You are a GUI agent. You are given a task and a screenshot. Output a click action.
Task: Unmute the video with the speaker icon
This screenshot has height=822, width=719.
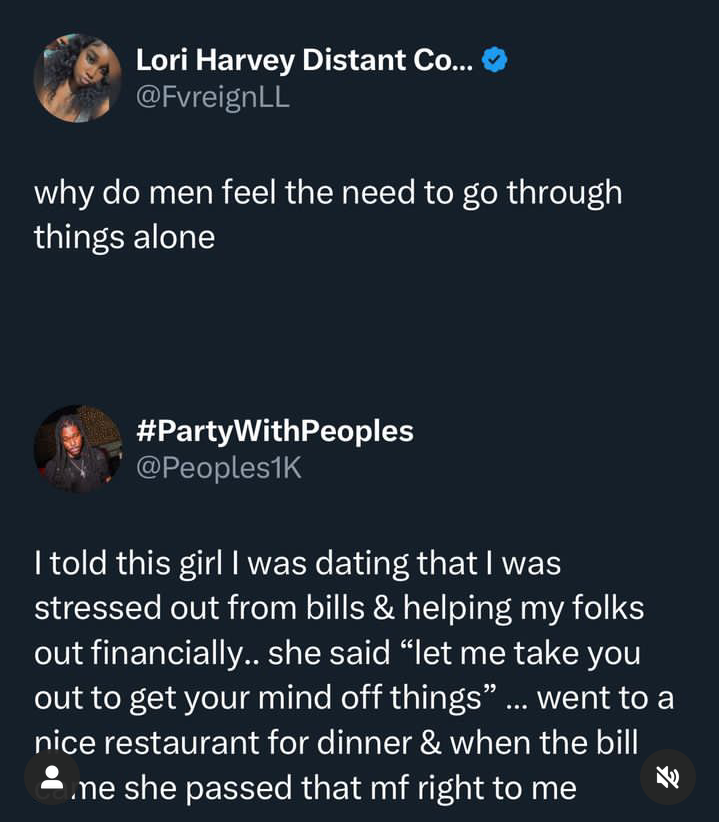point(667,777)
